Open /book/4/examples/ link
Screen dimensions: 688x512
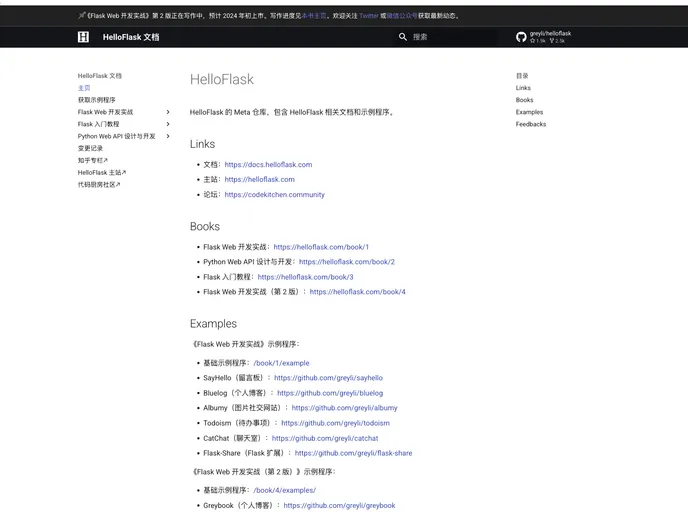284,491
